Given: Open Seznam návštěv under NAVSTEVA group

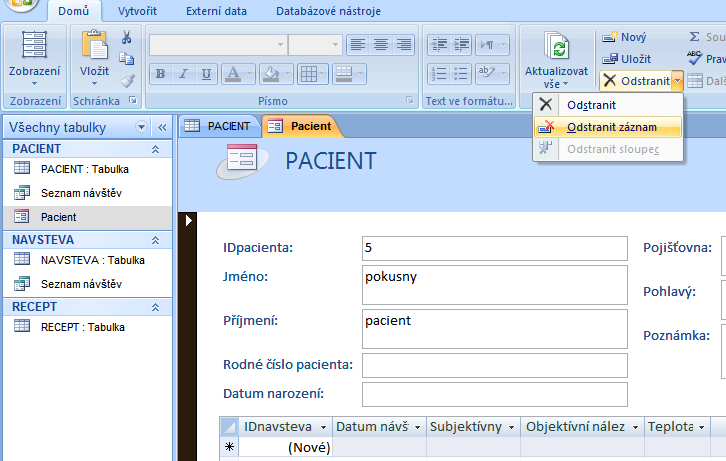Looking at the screenshot, I should click(x=88, y=284).
